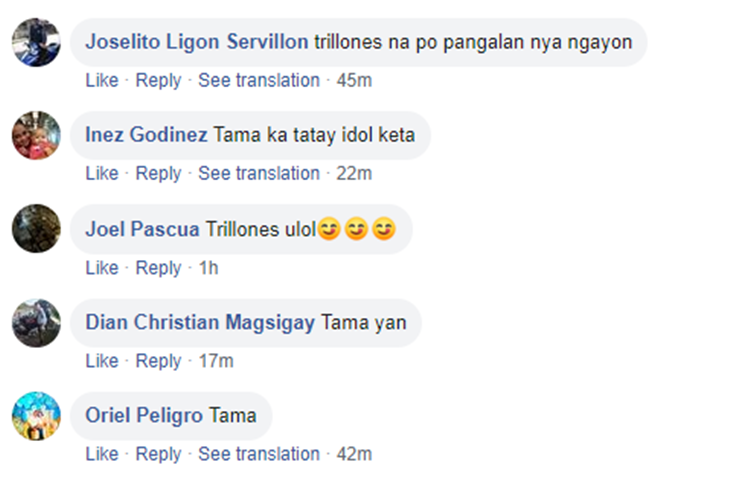See translation of Inez Godinez's comment
Screen dimensions: 750x482
click(x=259, y=173)
